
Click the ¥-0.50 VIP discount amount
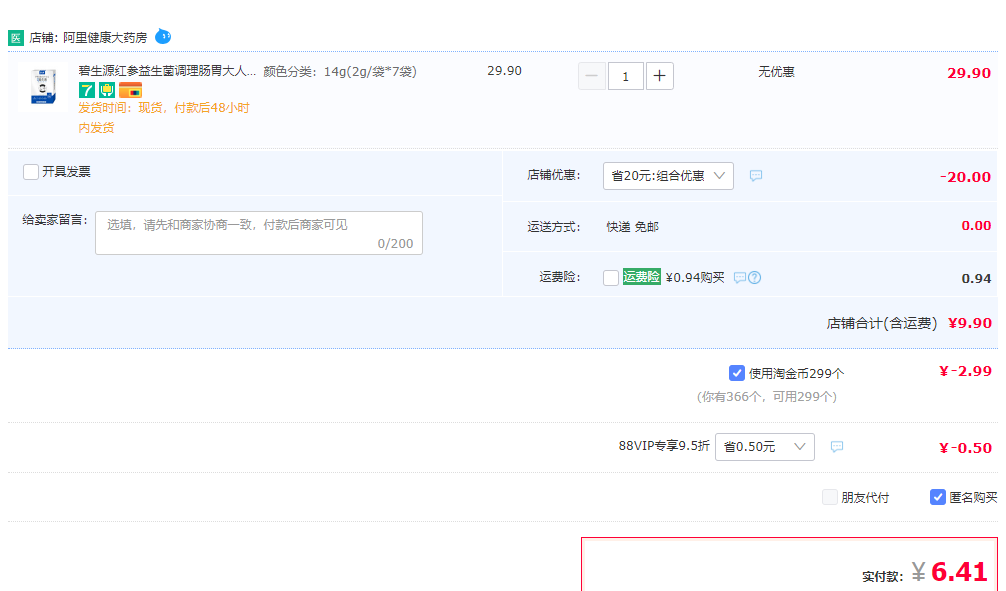(965, 448)
